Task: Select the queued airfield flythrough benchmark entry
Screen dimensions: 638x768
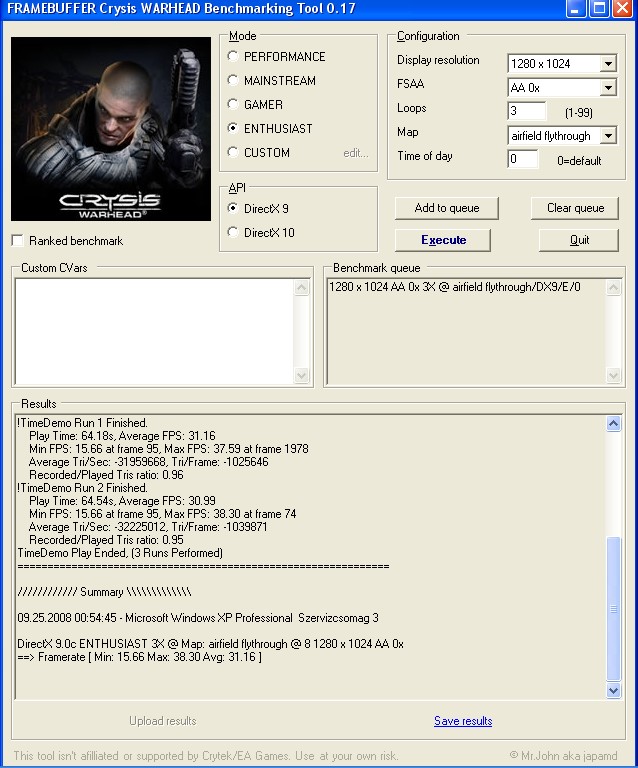Action: point(454,288)
